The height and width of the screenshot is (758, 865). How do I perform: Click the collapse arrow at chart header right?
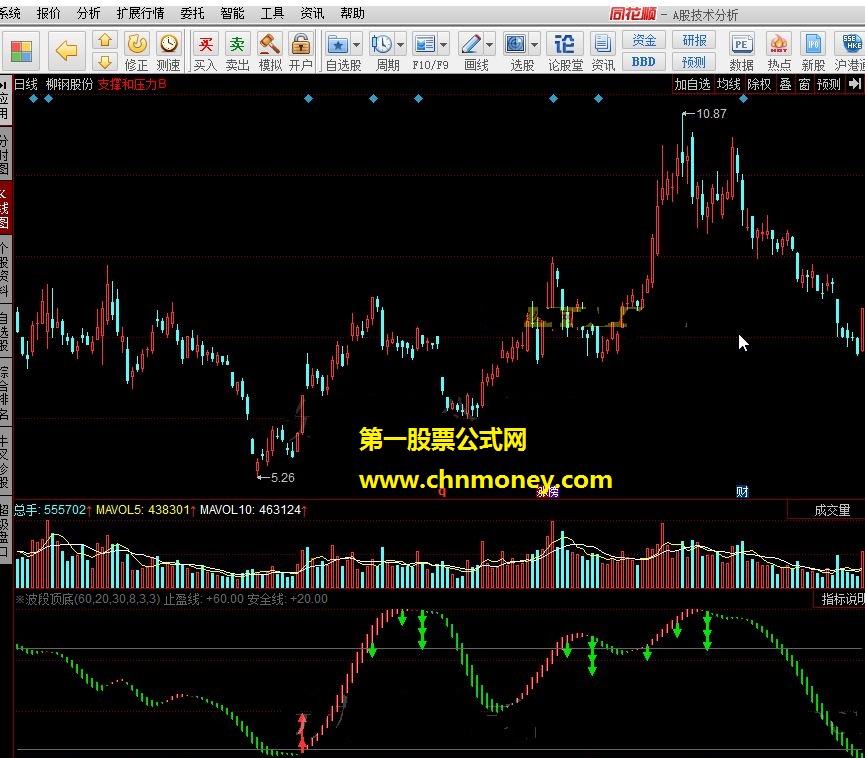(855, 84)
